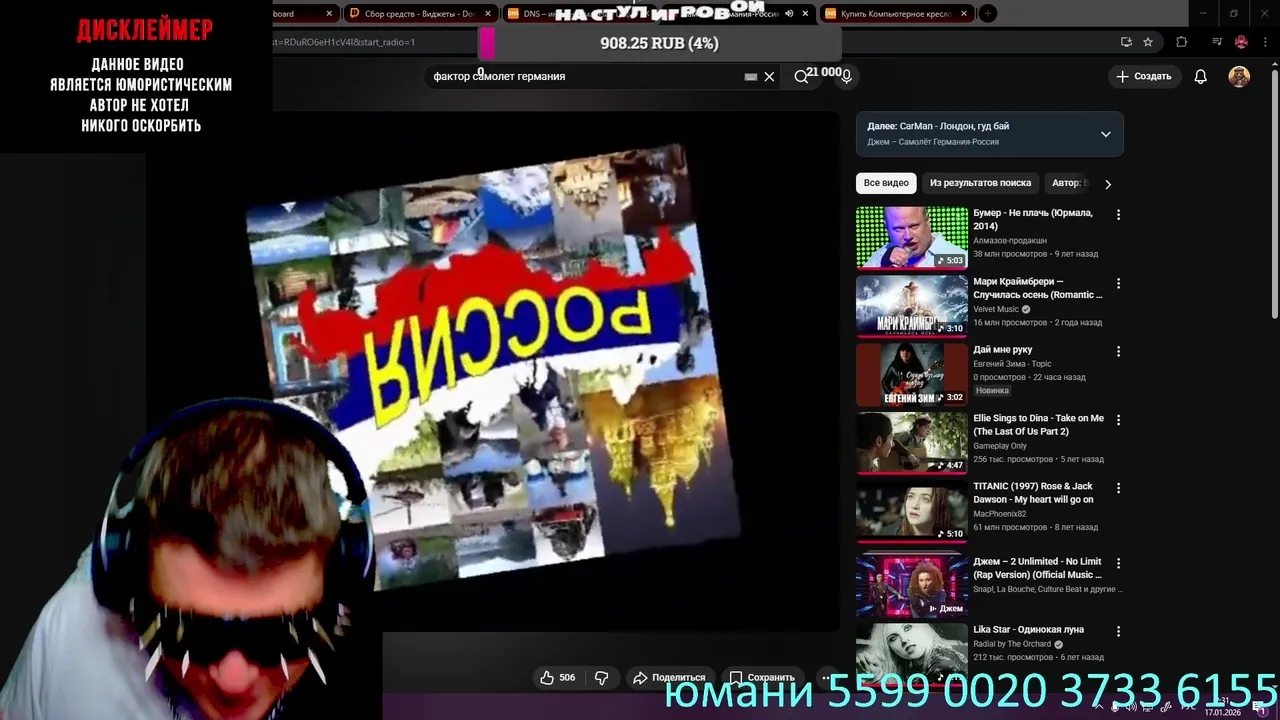Click the Сохранить save button
1280x720 pixels.
tap(762, 677)
